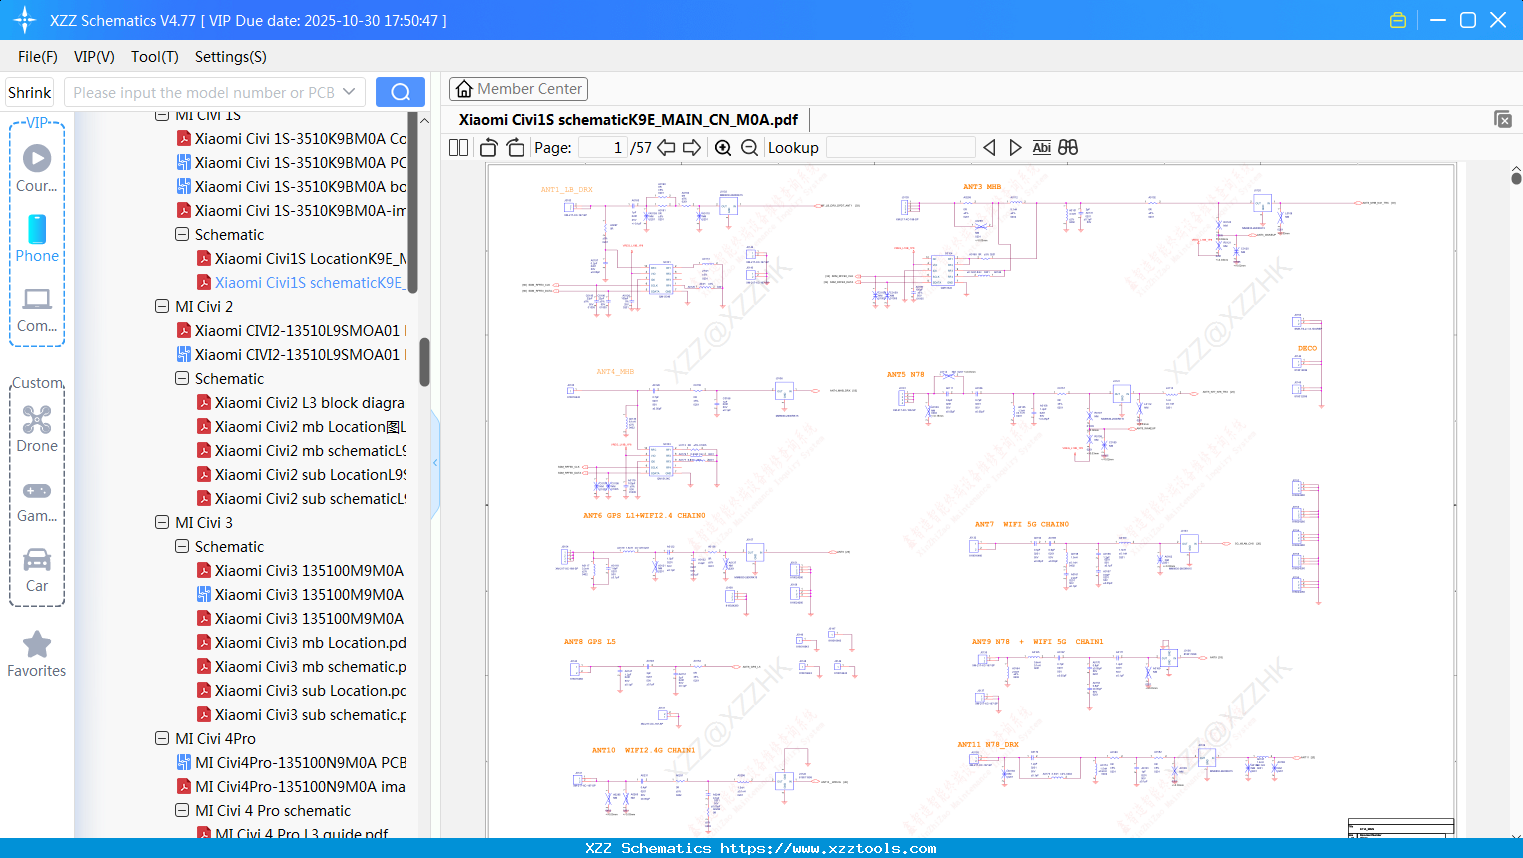Toggle two-page layout view
Screen dimensions: 1523x858
click(459, 148)
